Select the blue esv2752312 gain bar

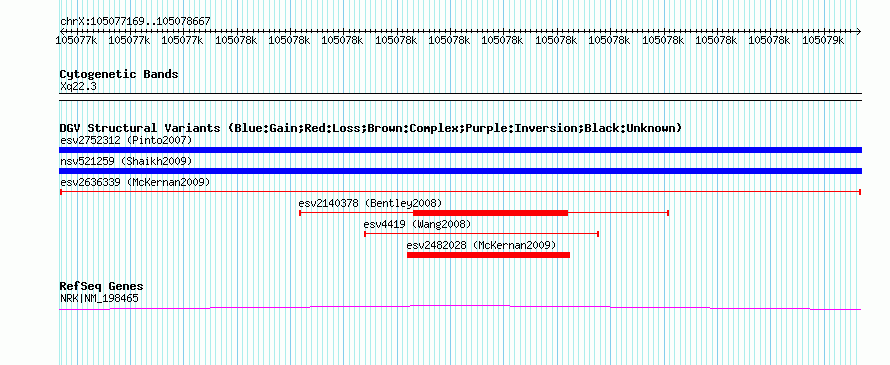(460, 150)
